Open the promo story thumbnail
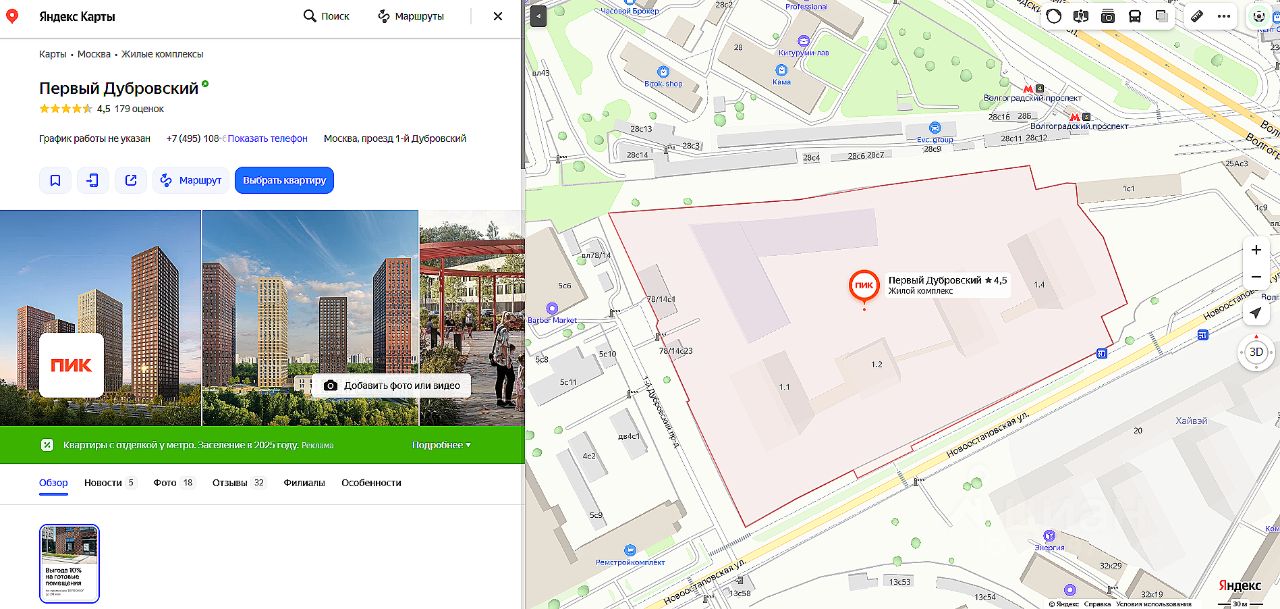Screen dimensions: 1280x609 click(69, 564)
